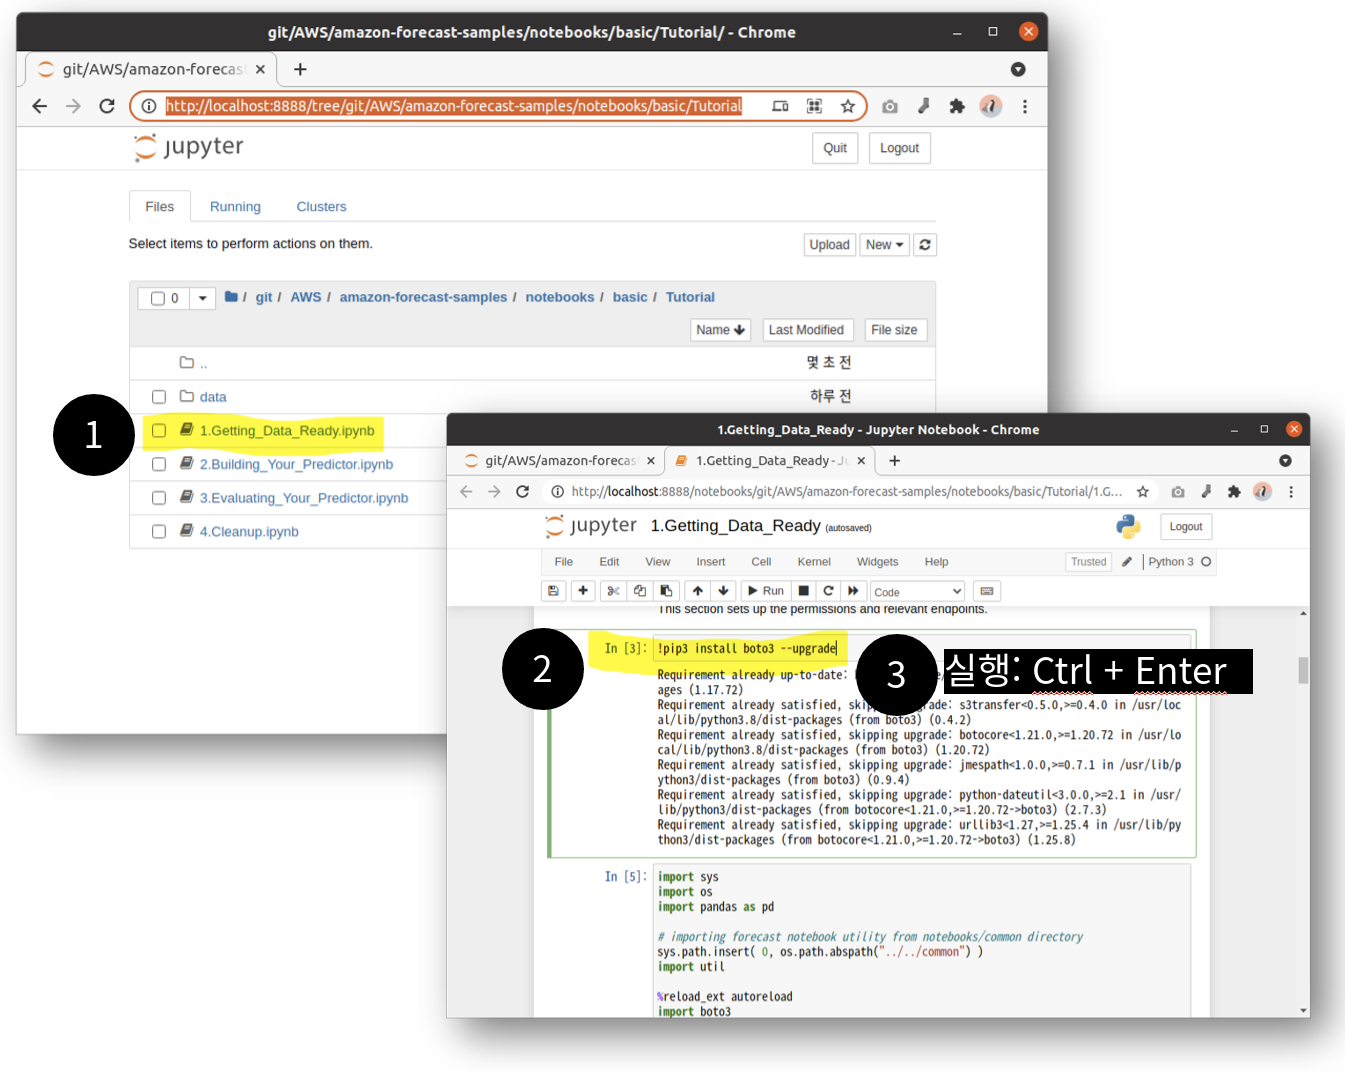Open the Help menu in notebook
This screenshot has width=1345, height=1072.
936,562
